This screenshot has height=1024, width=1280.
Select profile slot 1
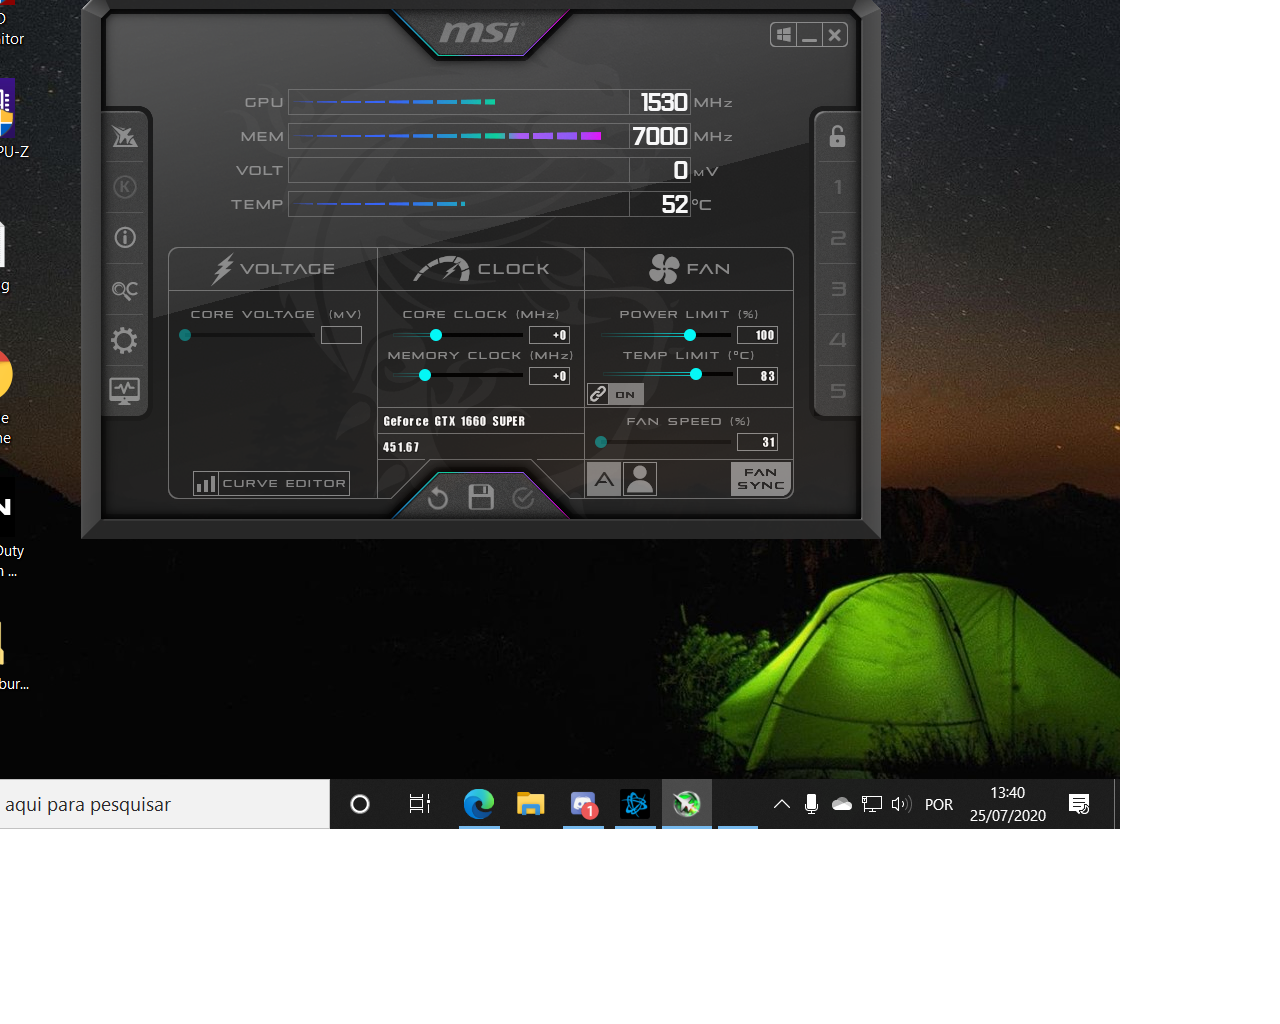pos(838,187)
